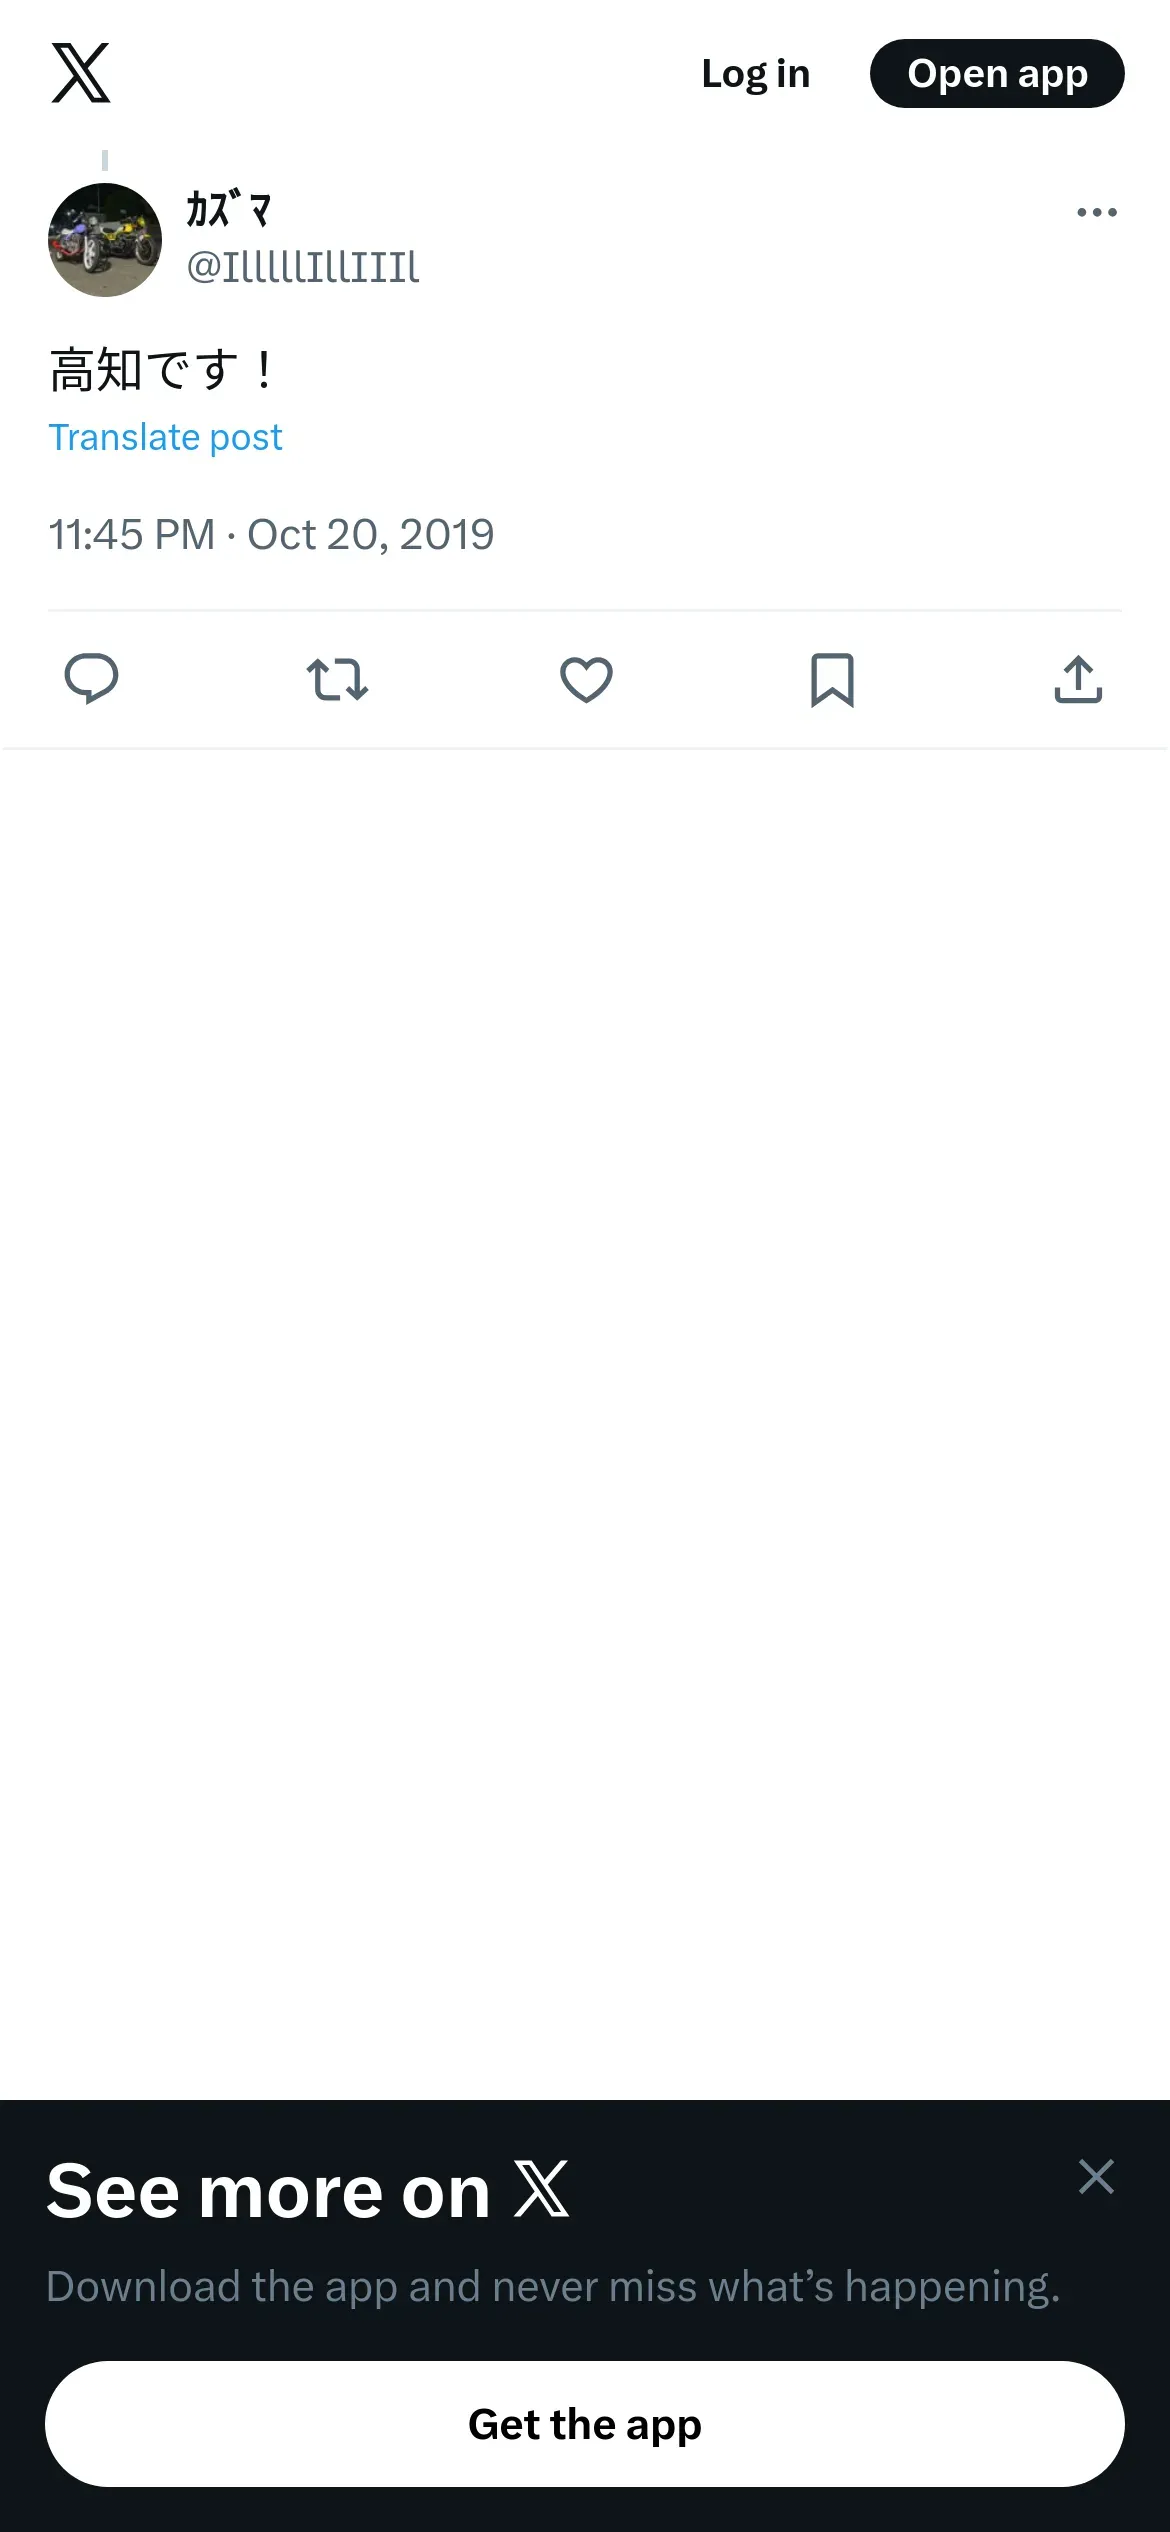Image resolution: width=1170 pixels, height=2532 pixels.
Task: Open the カズマ profile avatar
Action: (105, 240)
